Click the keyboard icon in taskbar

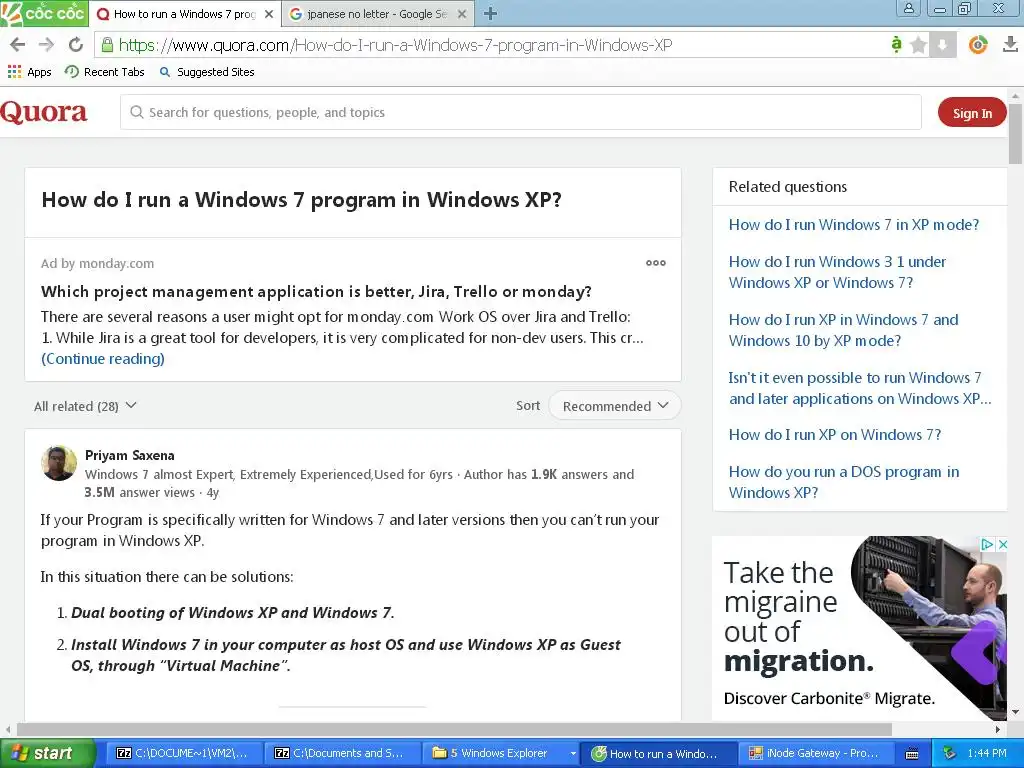tap(912, 754)
